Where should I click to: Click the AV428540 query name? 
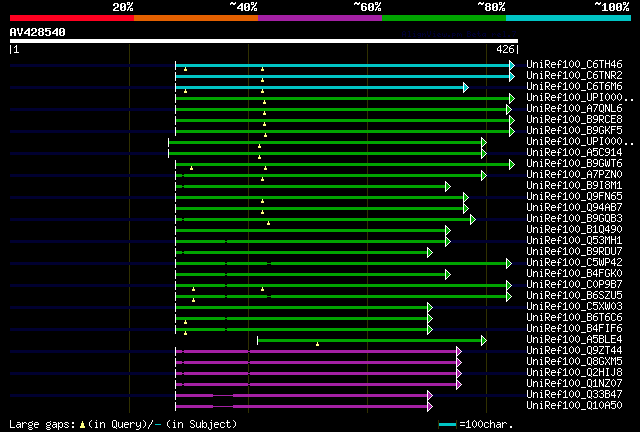38,32
